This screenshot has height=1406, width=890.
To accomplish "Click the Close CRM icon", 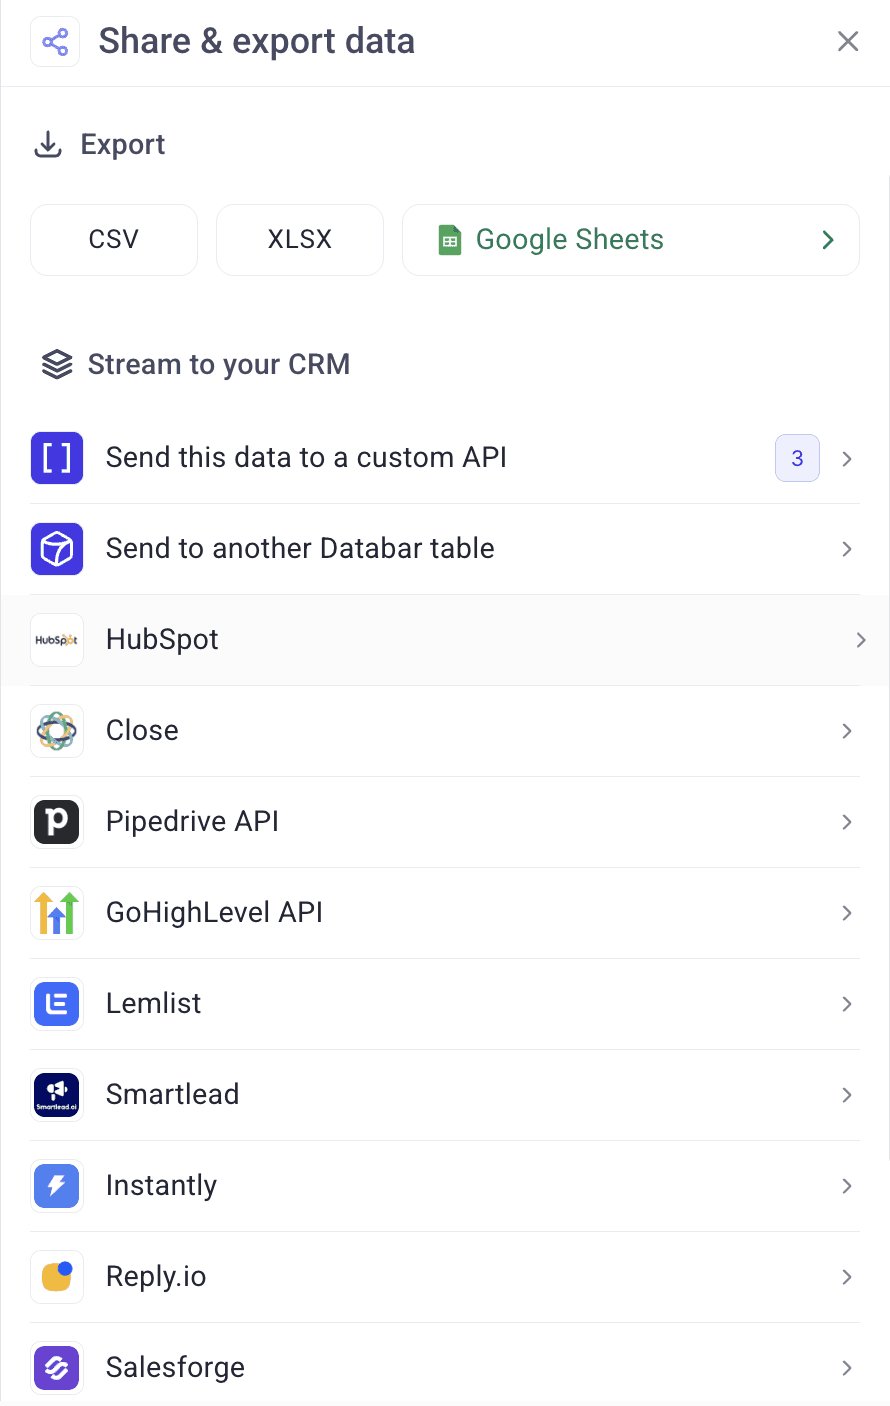I will (57, 730).
